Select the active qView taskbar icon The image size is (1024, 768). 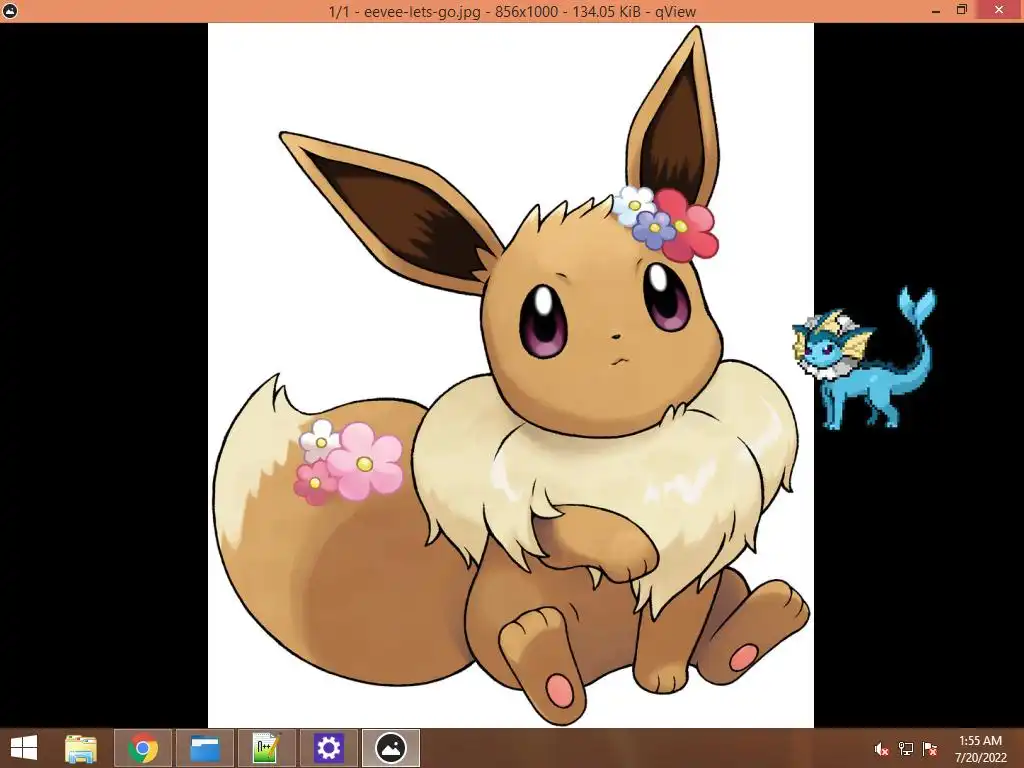pyautogui.click(x=391, y=748)
